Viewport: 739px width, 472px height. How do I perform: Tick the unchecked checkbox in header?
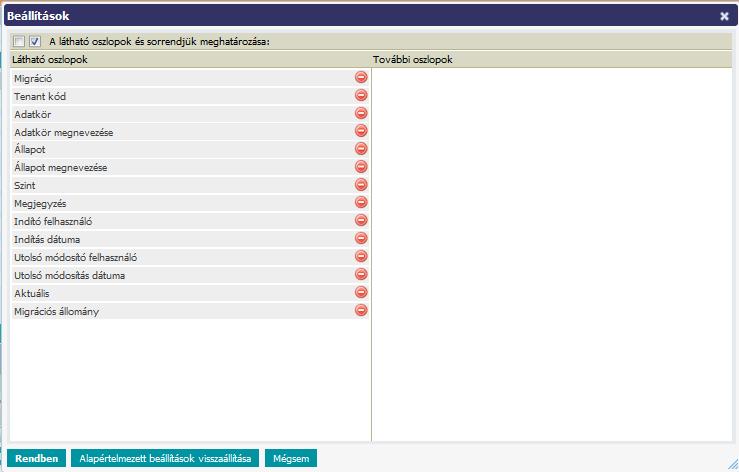tap(19, 41)
